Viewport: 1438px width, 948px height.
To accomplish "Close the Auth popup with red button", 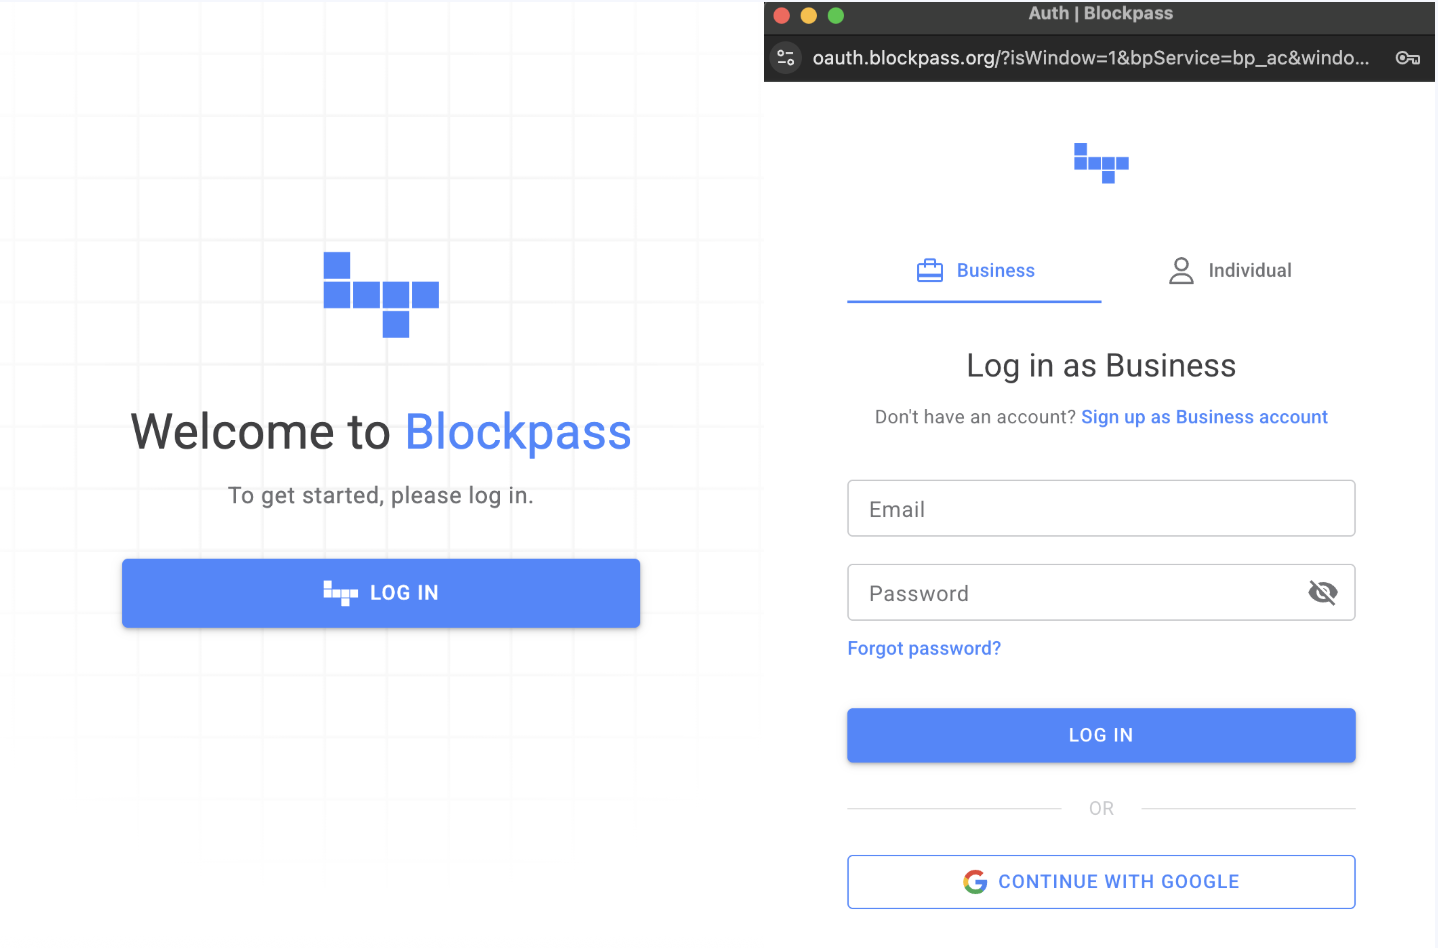I will tap(782, 15).
